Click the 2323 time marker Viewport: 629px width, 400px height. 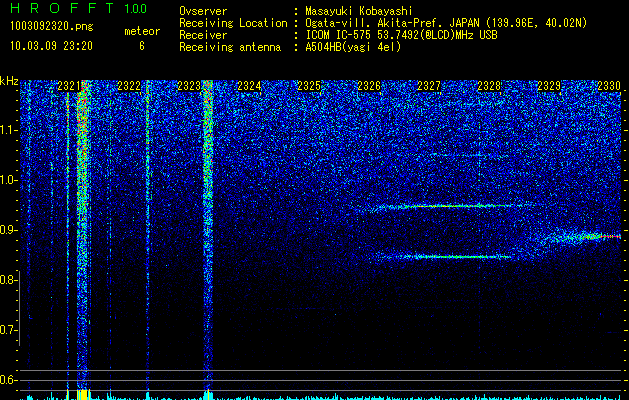189,86
